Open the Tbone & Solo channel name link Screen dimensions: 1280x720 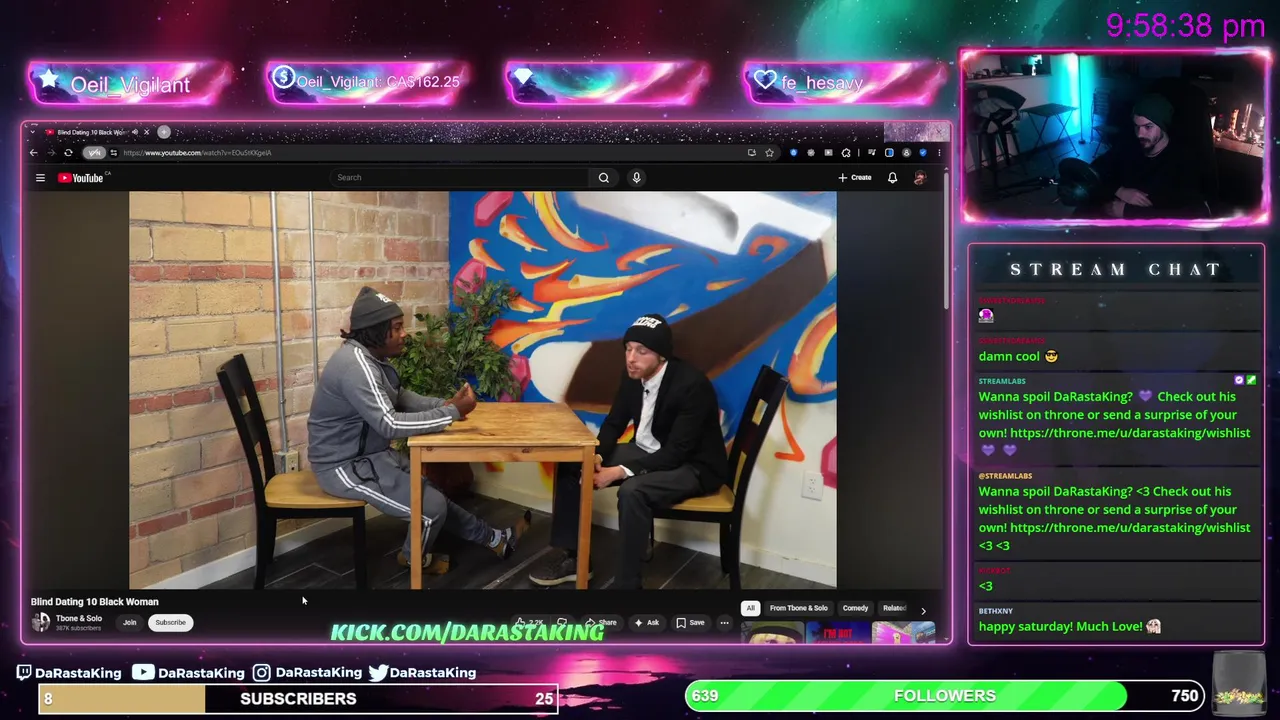click(79, 618)
